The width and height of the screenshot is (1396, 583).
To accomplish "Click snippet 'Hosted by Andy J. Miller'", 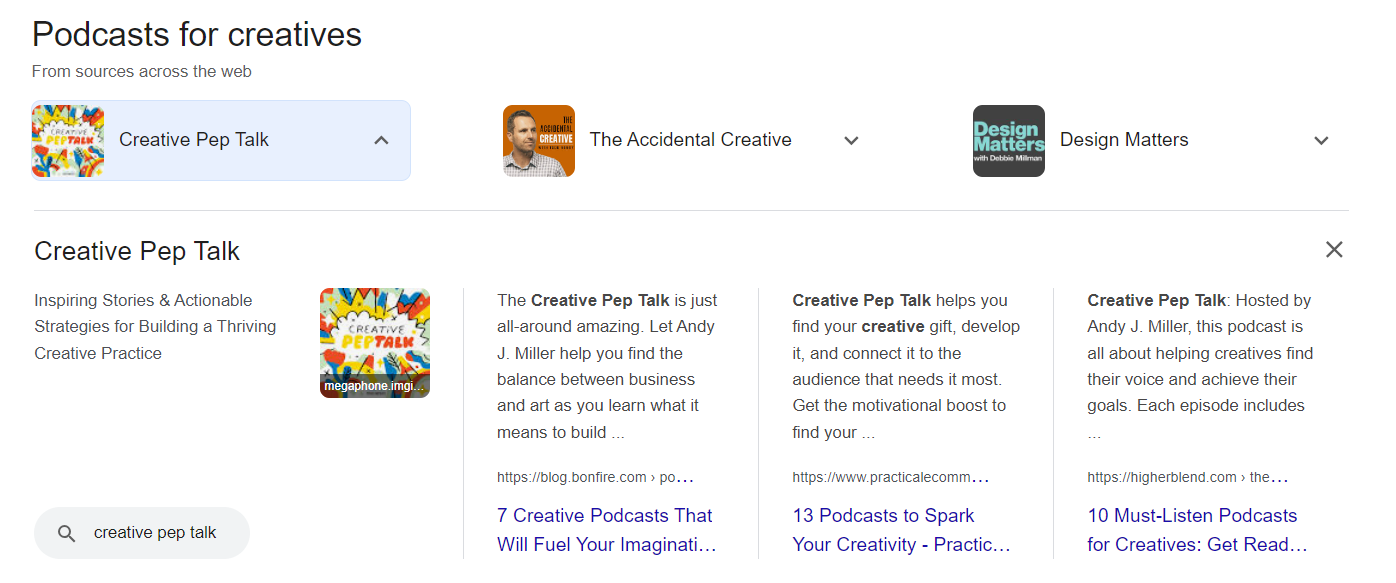I will 1199,366.
